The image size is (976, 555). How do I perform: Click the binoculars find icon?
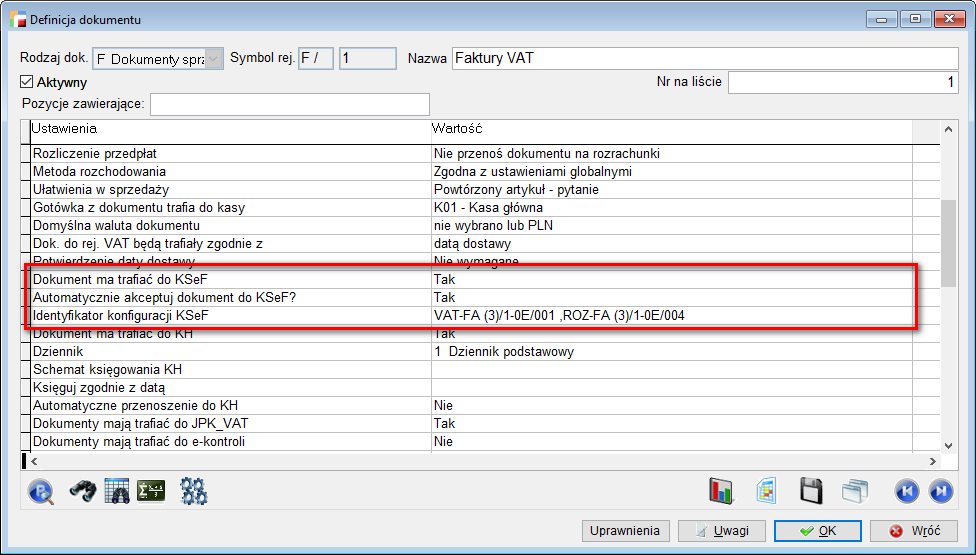81,490
